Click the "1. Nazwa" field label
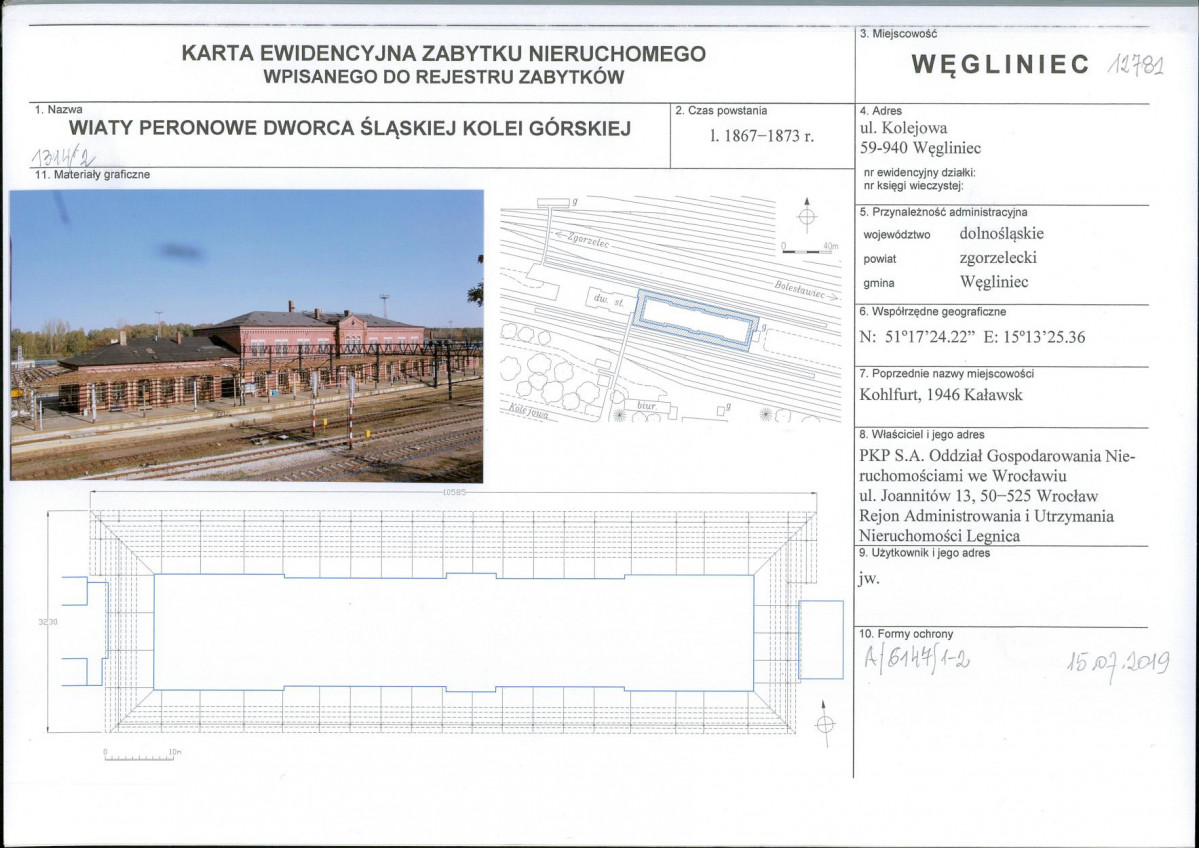 click(58, 109)
